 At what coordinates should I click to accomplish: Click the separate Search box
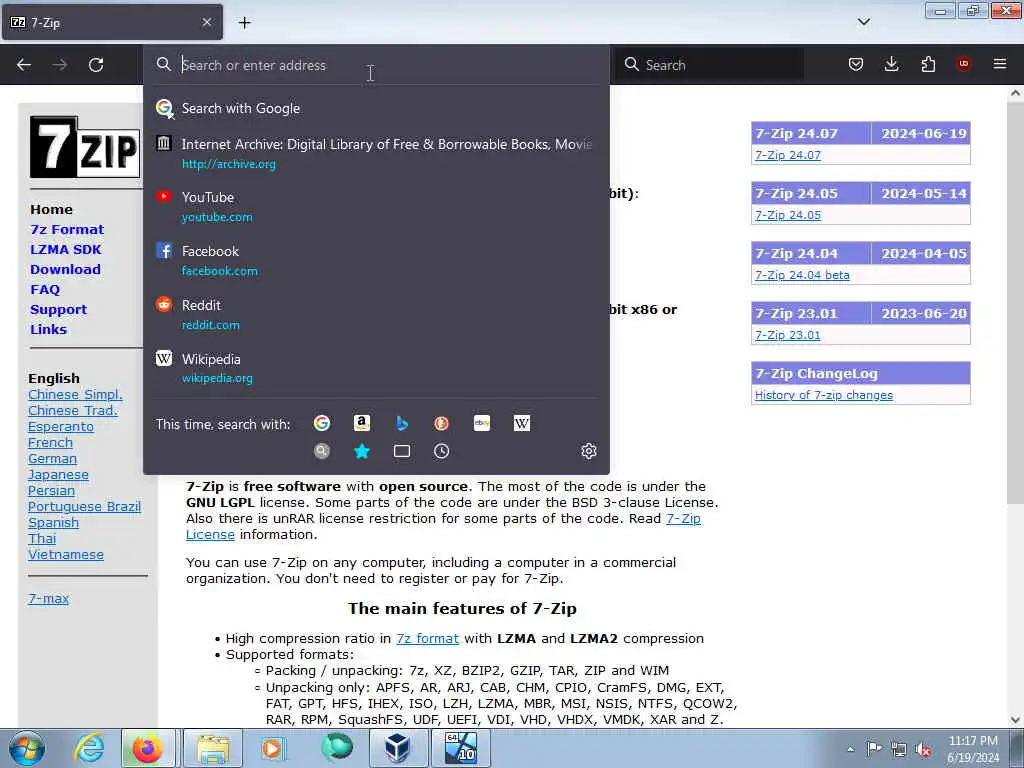pyautogui.click(x=710, y=65)
